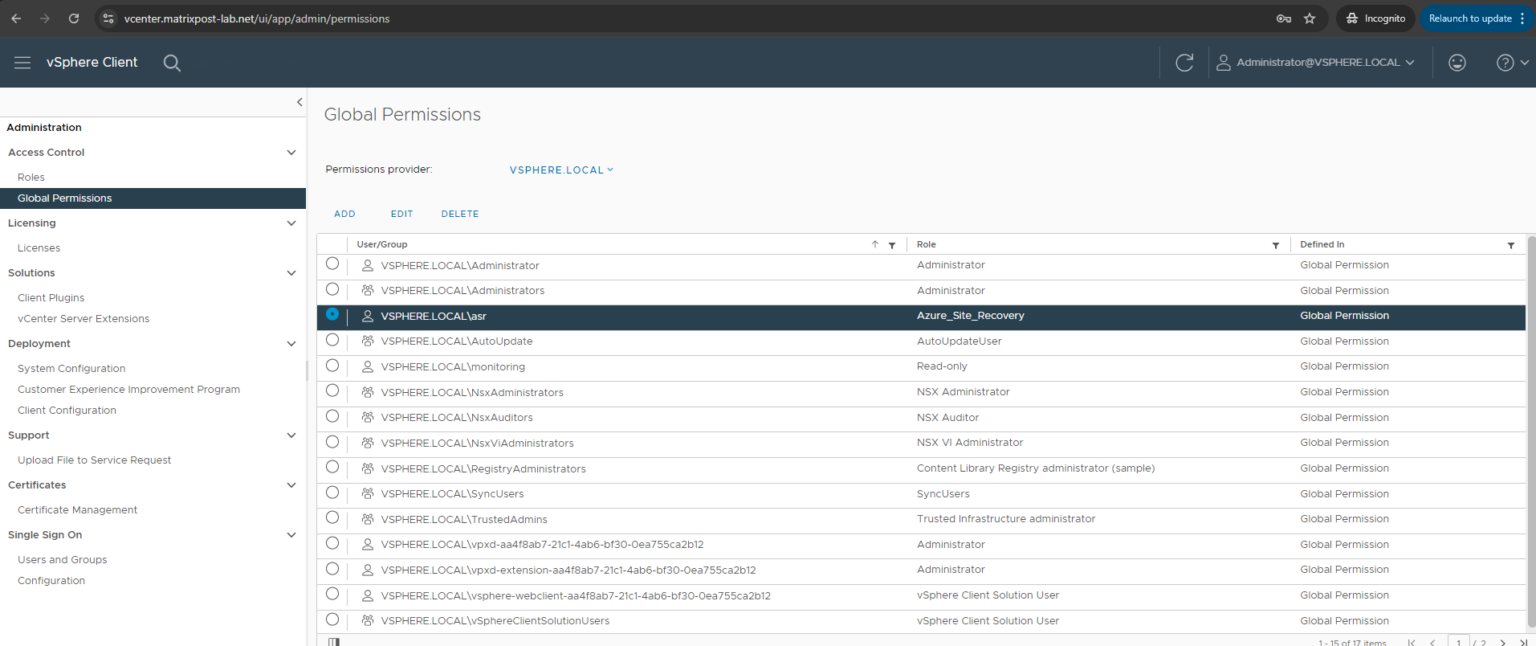Click the filter icon on User/Group column
1536x646 pixels.
(892, 245)
